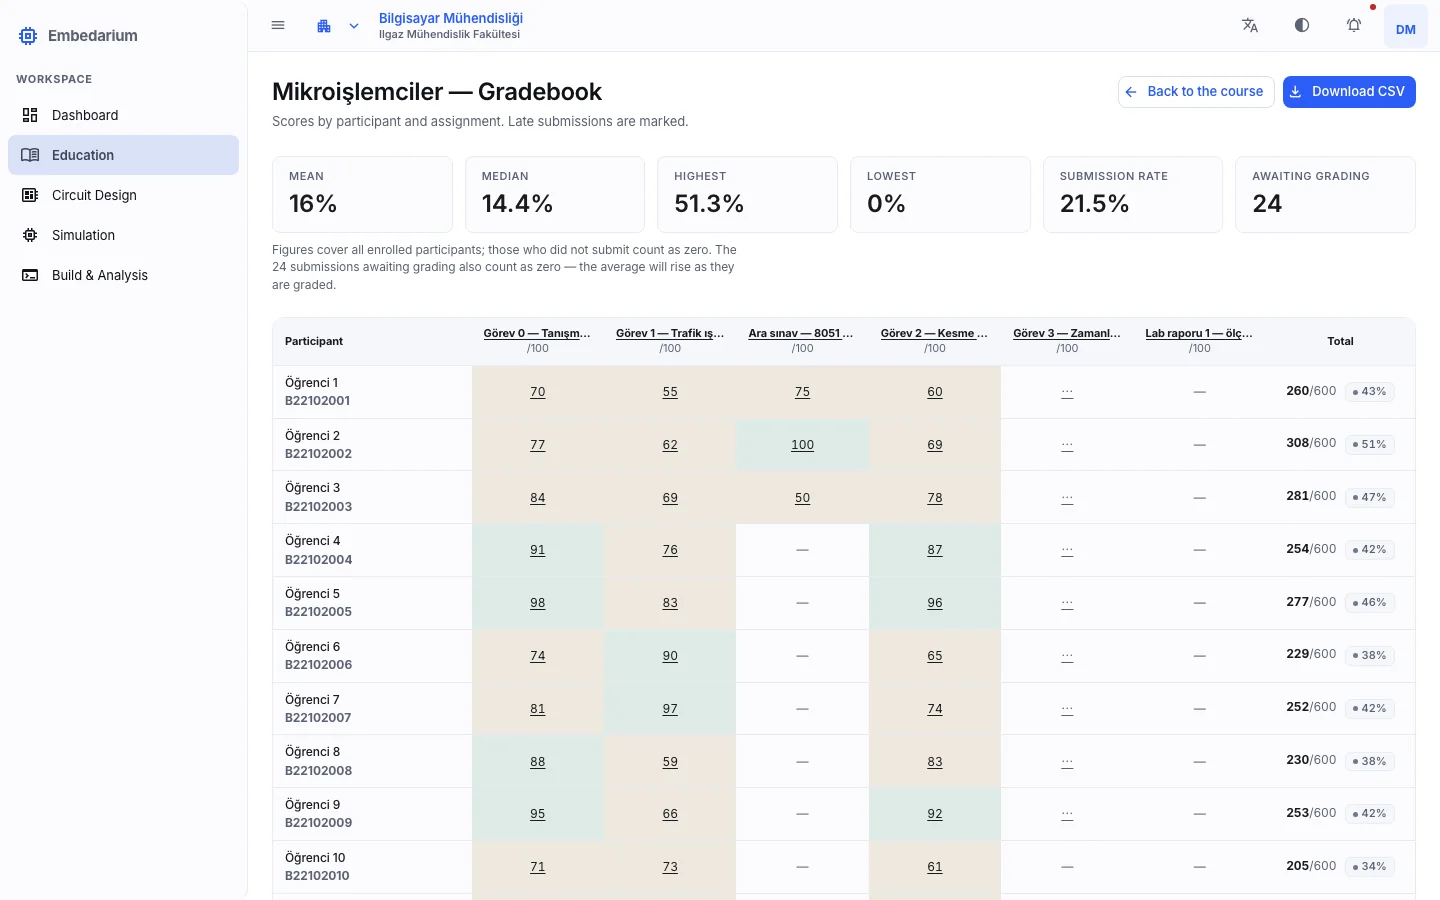This screenshot has height=900, width=1440.
Task: Open Öğrenci 9's Görev 2 score 92
Action: pyautogui.click(x=935, y=814)
